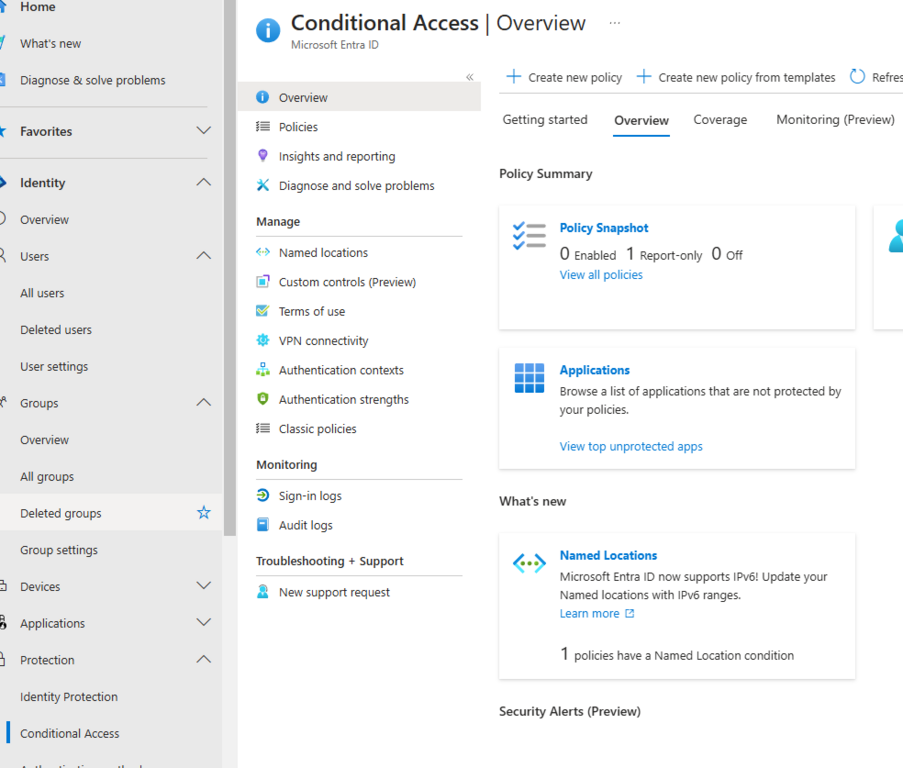This screenshot has width=903, height=768.
Task: Select Conditional Access in sidebar
Action: pos(70,733)
